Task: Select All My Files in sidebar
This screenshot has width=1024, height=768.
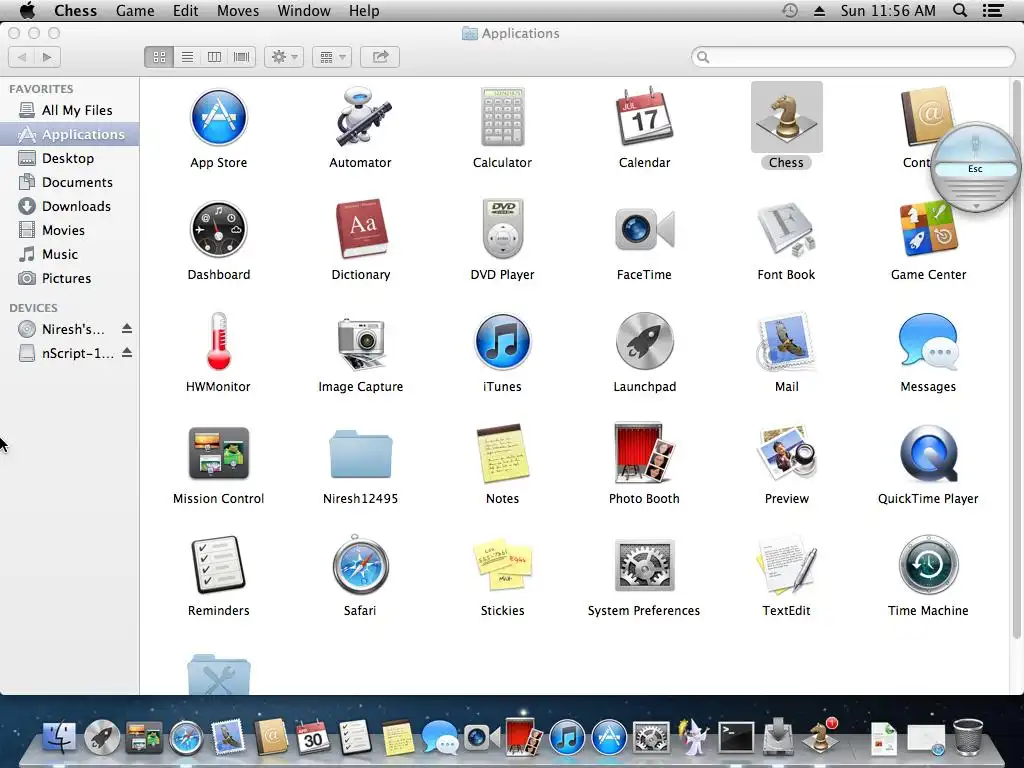Action: 69,110
